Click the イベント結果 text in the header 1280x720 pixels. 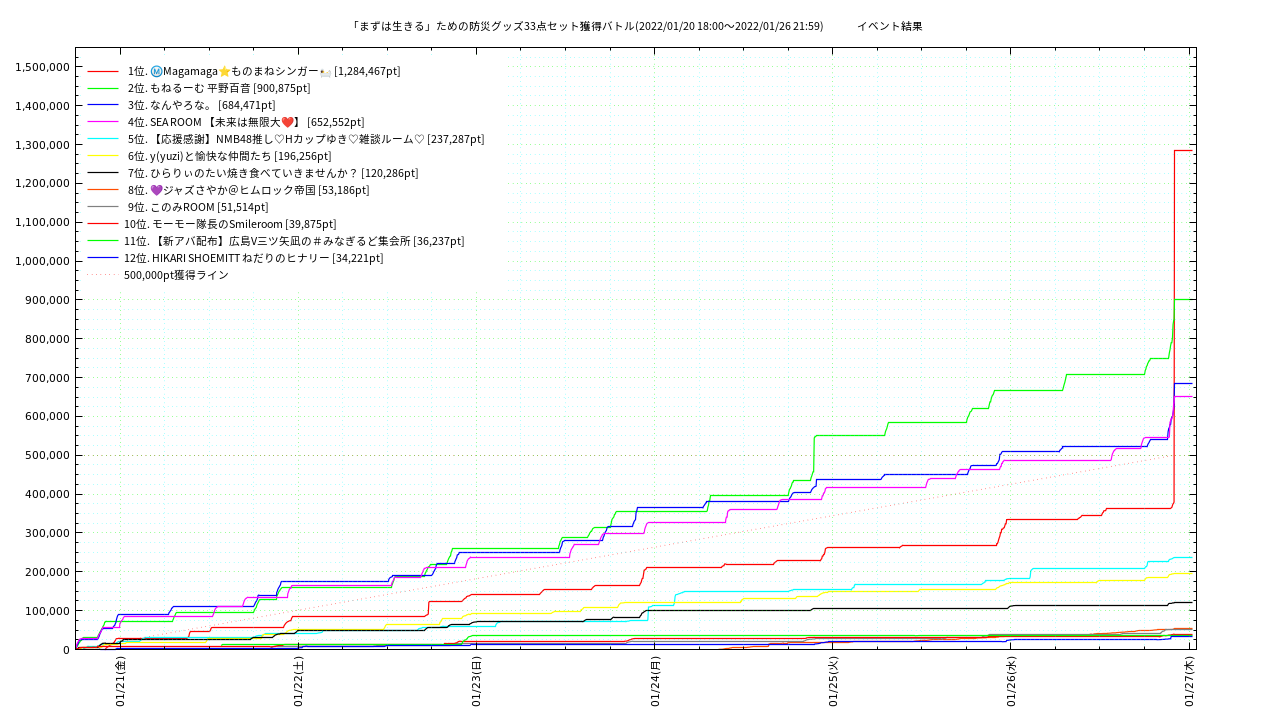(x=889, y=26)
